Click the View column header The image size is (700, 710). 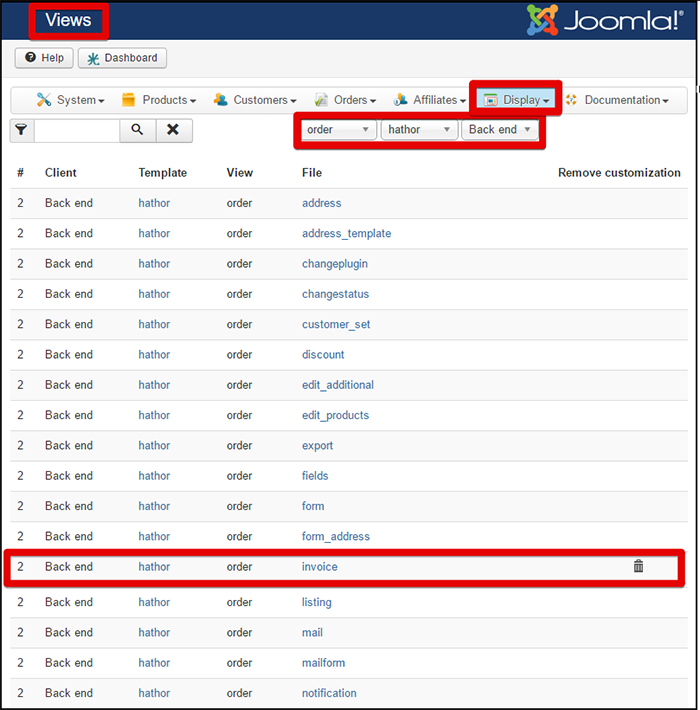coord(240,173)
